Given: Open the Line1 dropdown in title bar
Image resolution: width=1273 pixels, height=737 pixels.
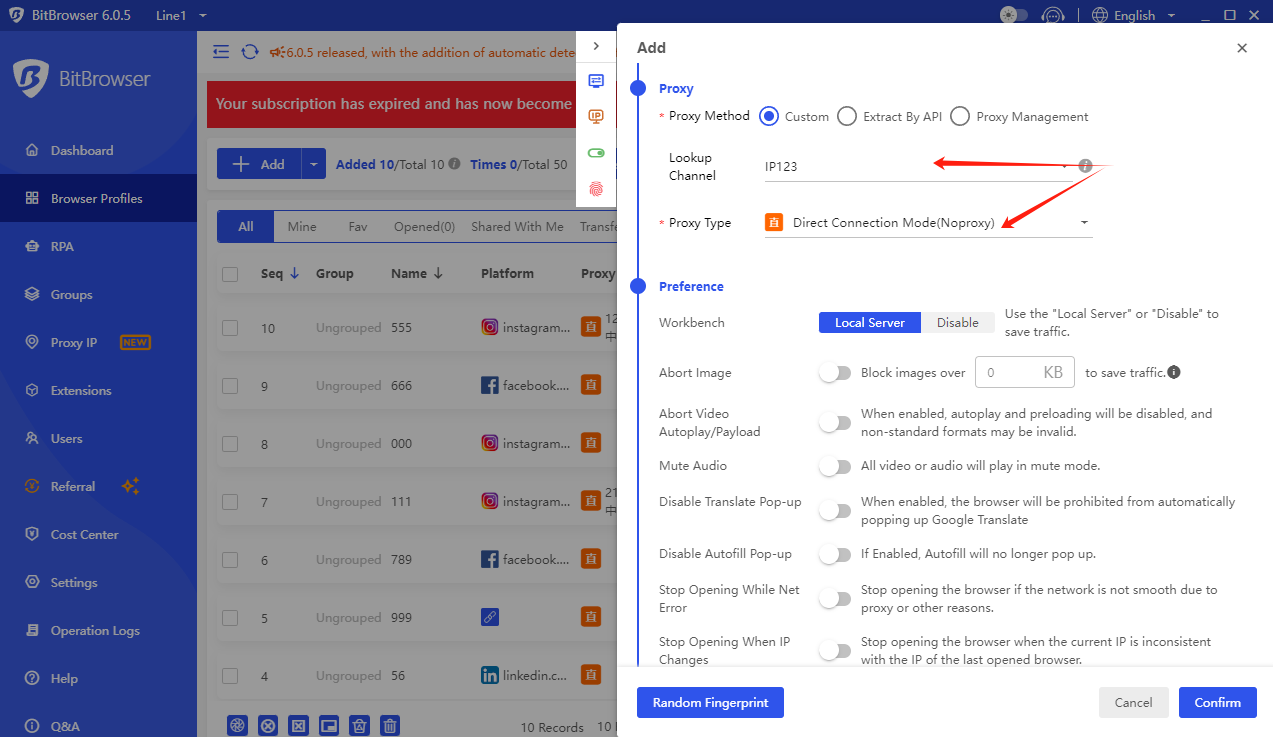Looking at the screenshot, I should 182,15.
